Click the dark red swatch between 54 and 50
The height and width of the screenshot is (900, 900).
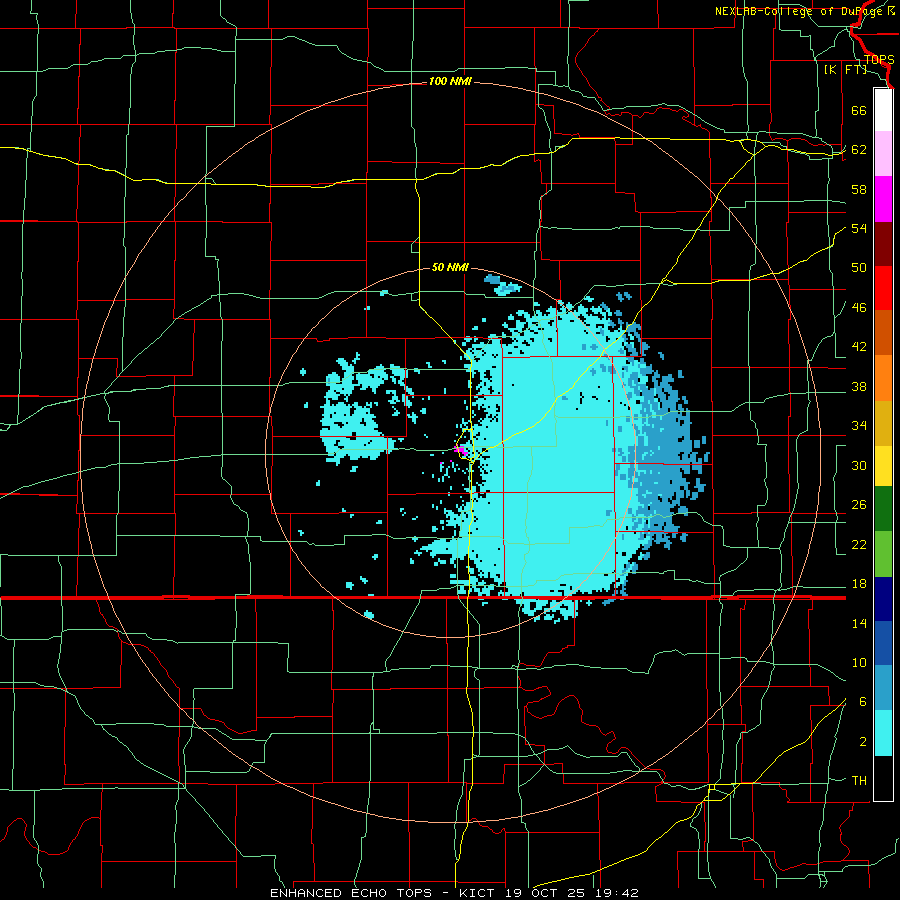click(883, 244)
